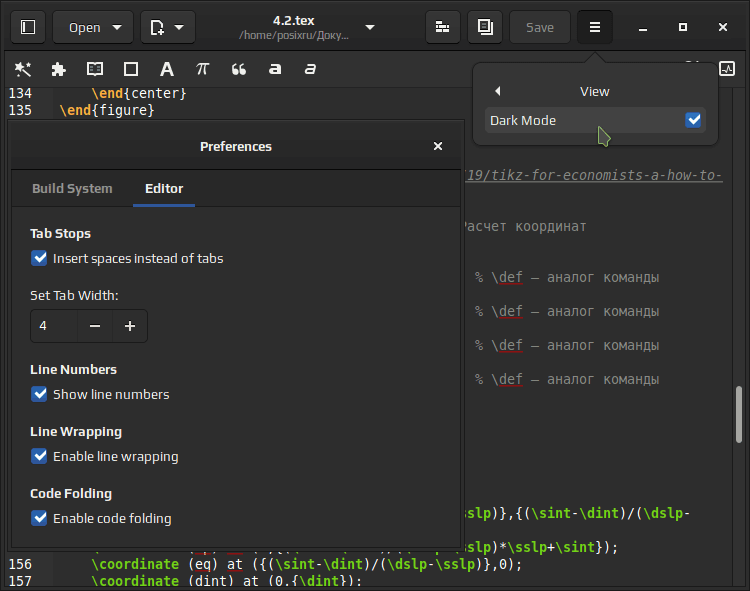Apply italic text with italic a icon
Viewport: 750px width, 591px height.
(310, 69)
